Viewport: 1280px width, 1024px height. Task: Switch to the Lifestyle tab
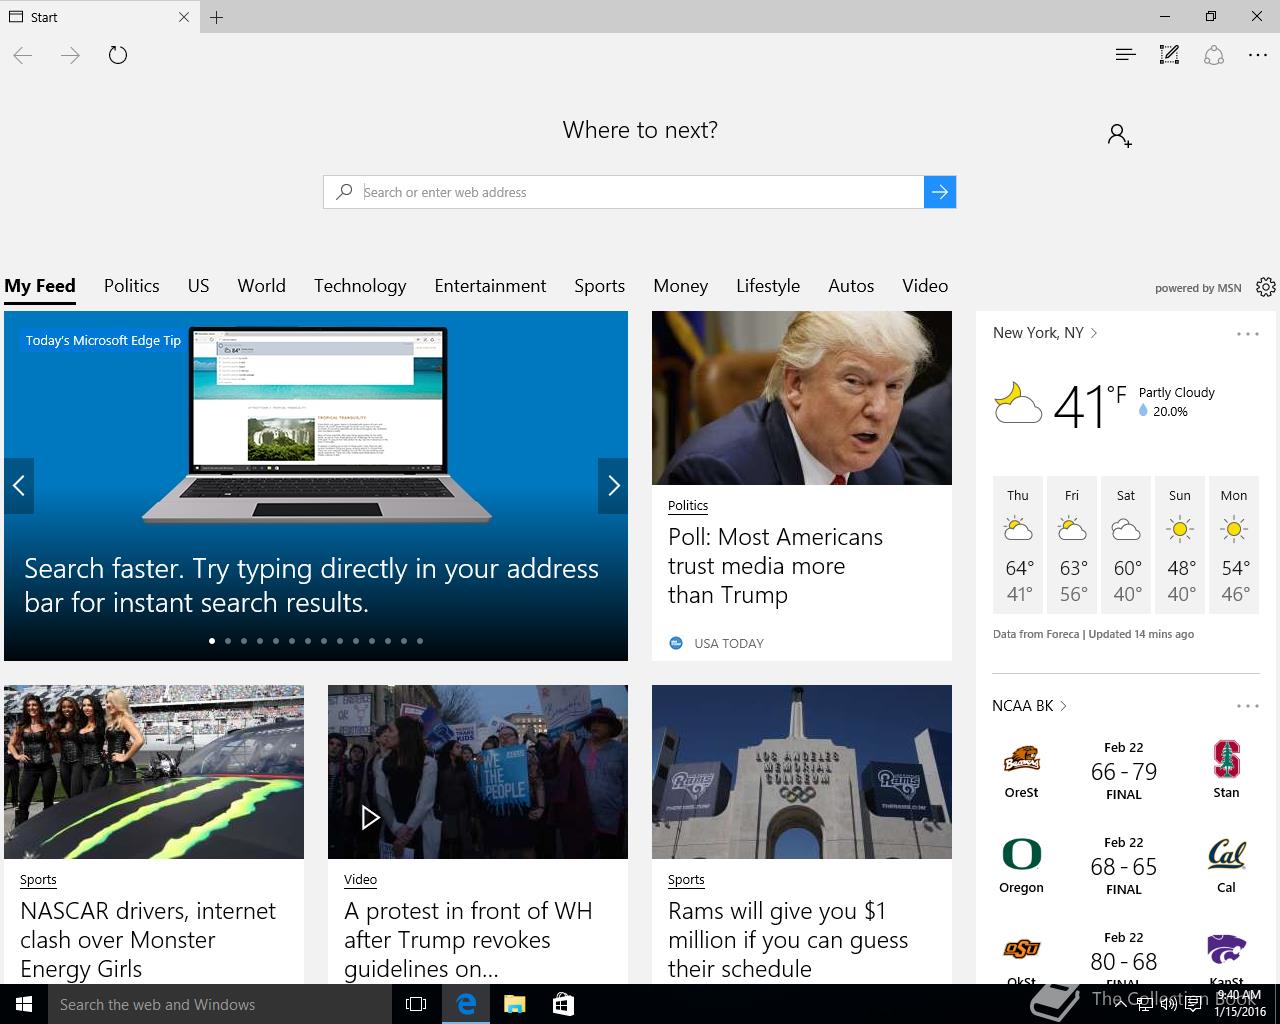(x=768, y=286)
